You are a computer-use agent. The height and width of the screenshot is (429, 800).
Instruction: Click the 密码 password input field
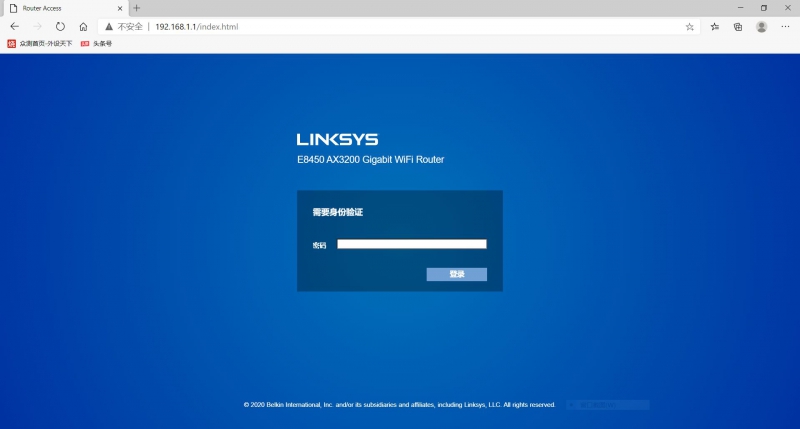click(x=412, y=244)
